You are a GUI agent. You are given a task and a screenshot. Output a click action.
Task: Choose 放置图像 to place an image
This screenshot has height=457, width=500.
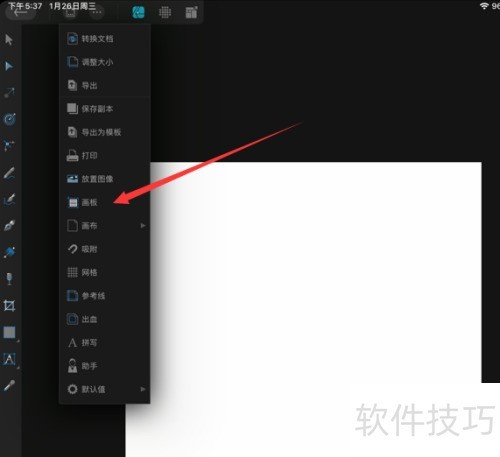click(x=105, y=179)
